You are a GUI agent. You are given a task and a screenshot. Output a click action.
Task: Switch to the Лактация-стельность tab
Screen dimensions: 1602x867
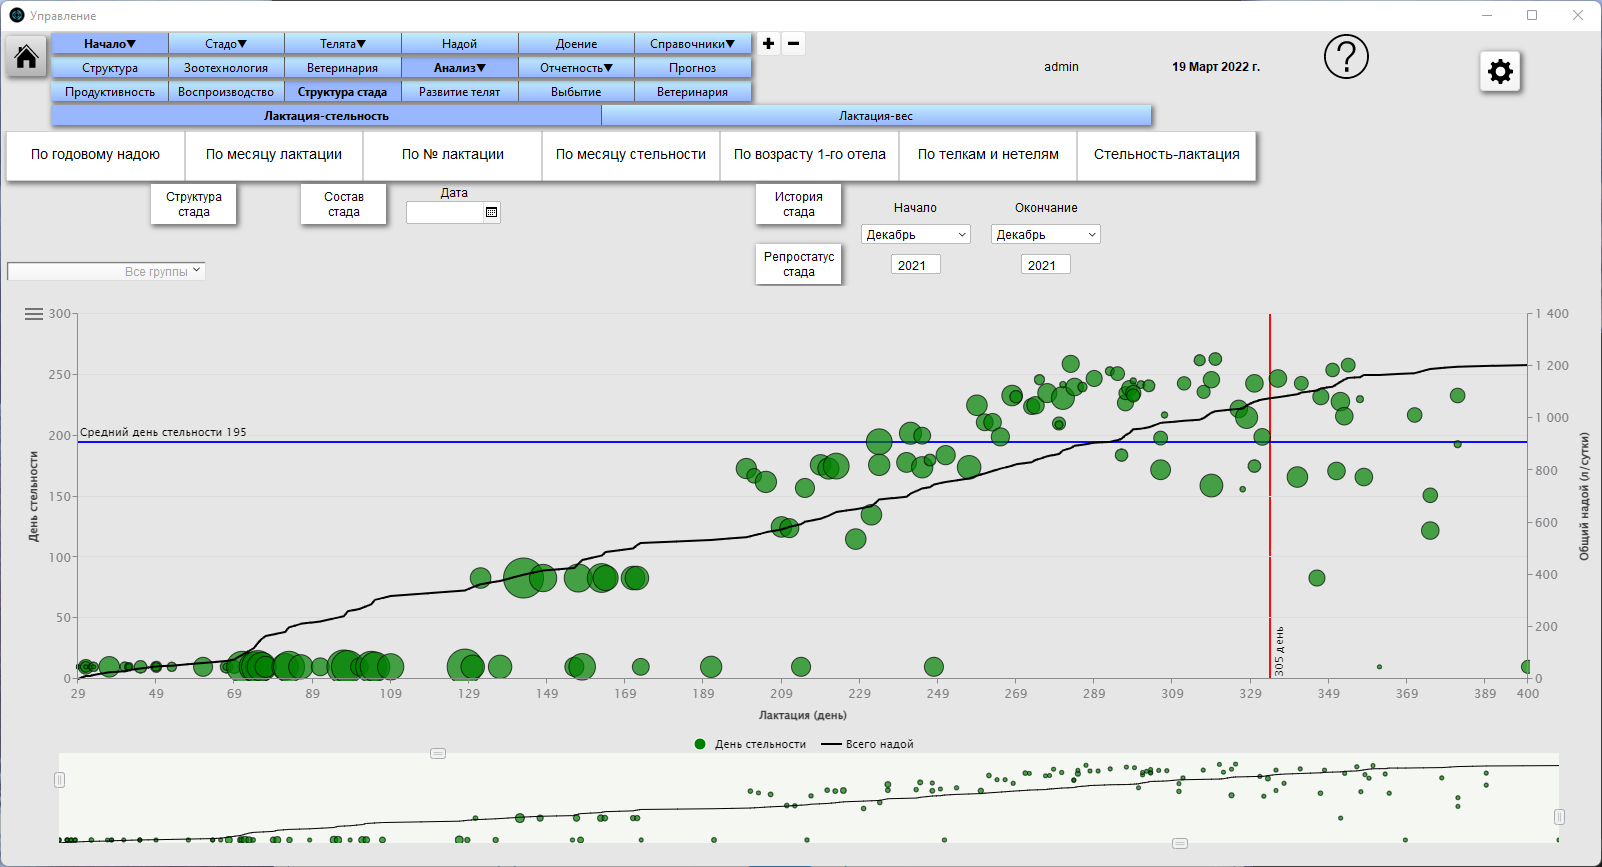click(326, 116)
